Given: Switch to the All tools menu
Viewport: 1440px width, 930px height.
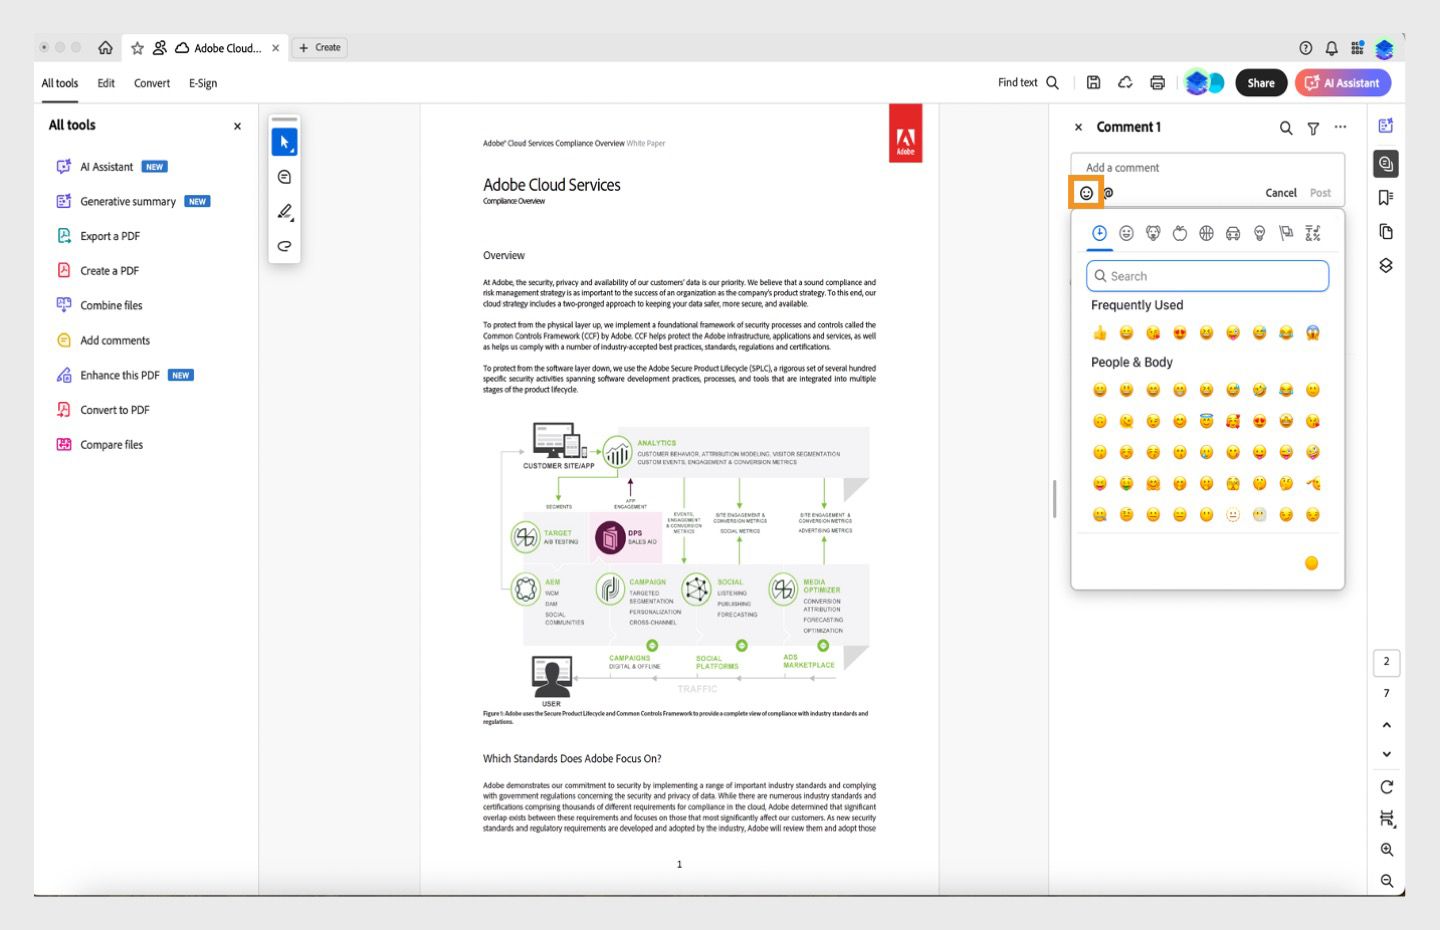Looking at the screenshot, I should click(x=60, y=83).
